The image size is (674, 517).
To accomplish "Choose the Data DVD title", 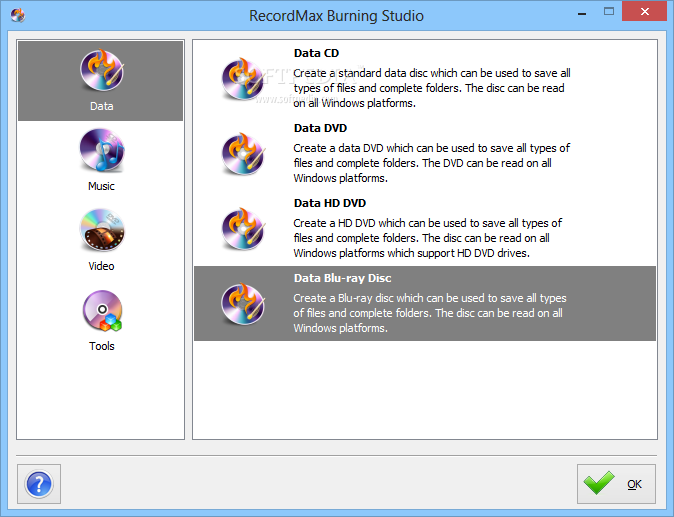I will [320, 128].
